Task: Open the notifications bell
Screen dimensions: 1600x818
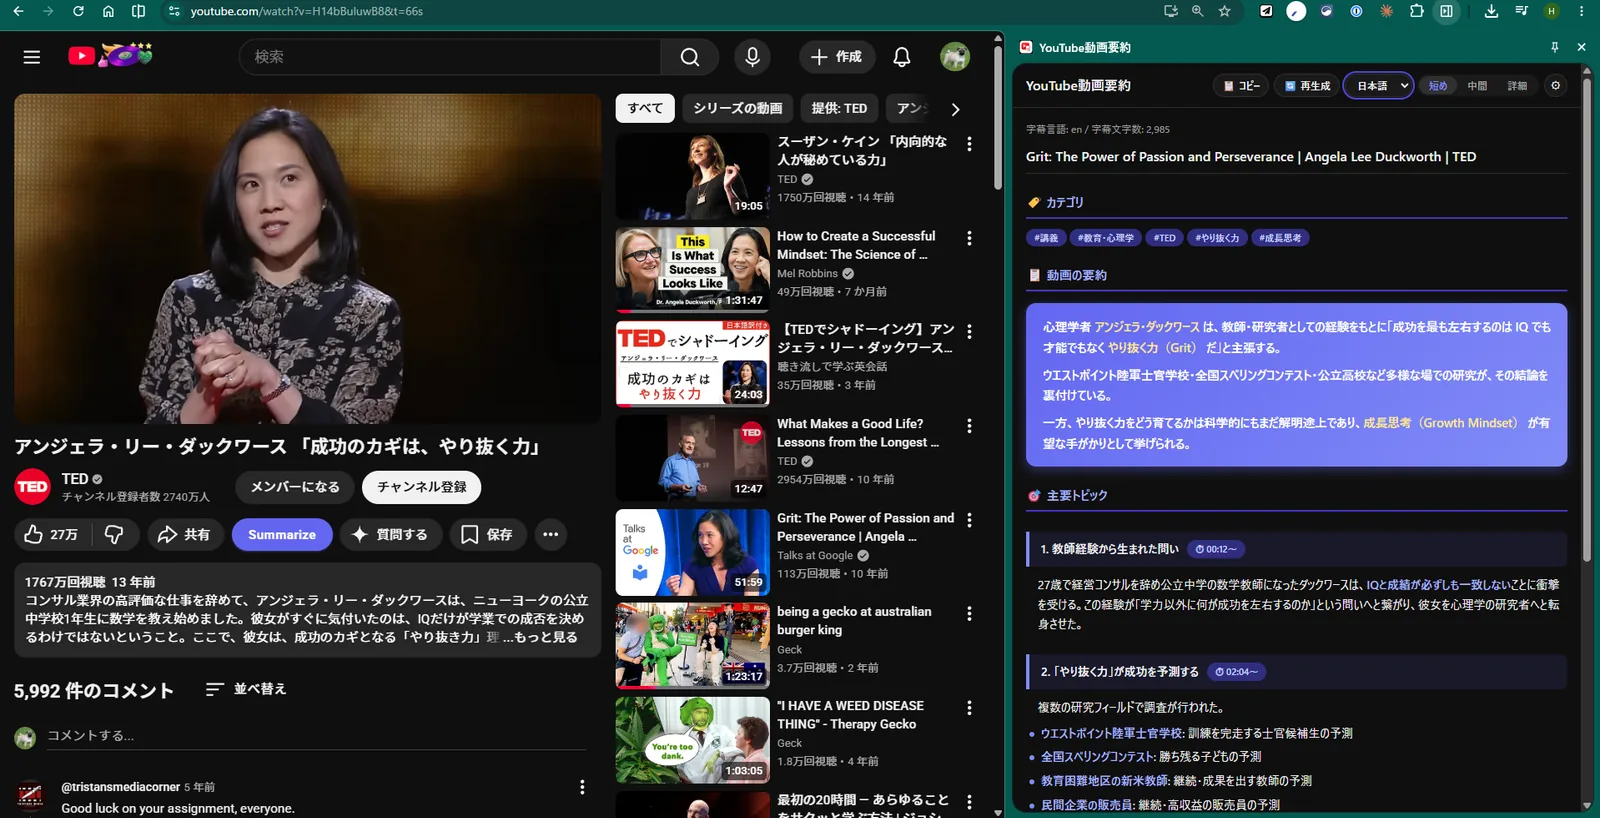Action: (902, 57)
